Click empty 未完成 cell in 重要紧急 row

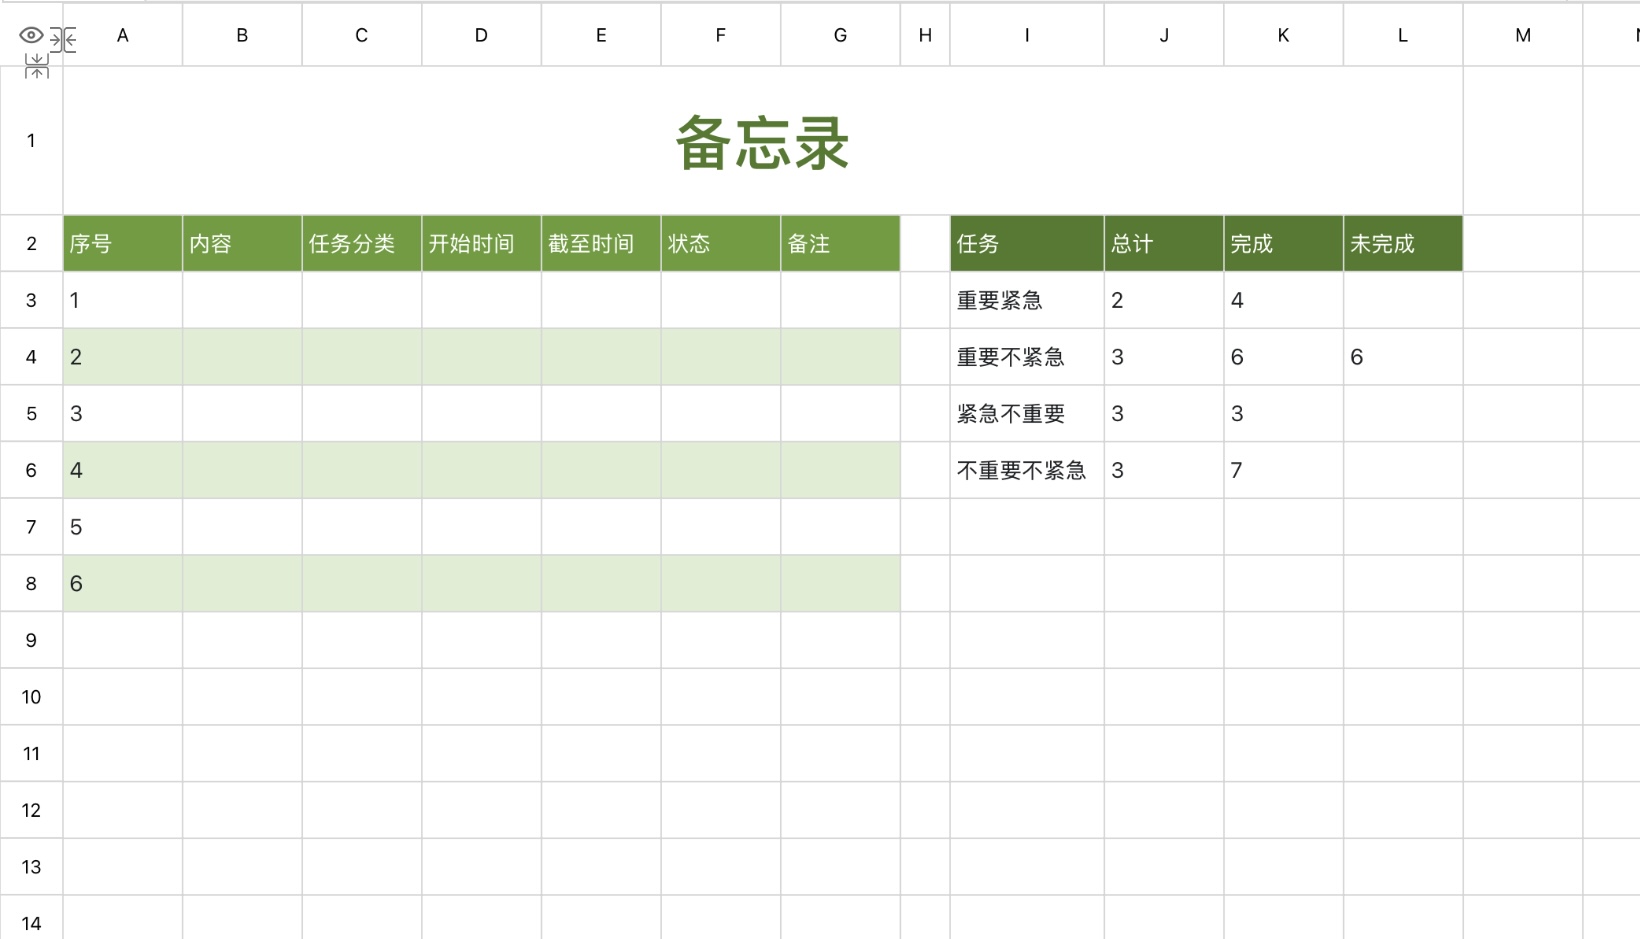pyautogui.click(x=1403, y=300)
